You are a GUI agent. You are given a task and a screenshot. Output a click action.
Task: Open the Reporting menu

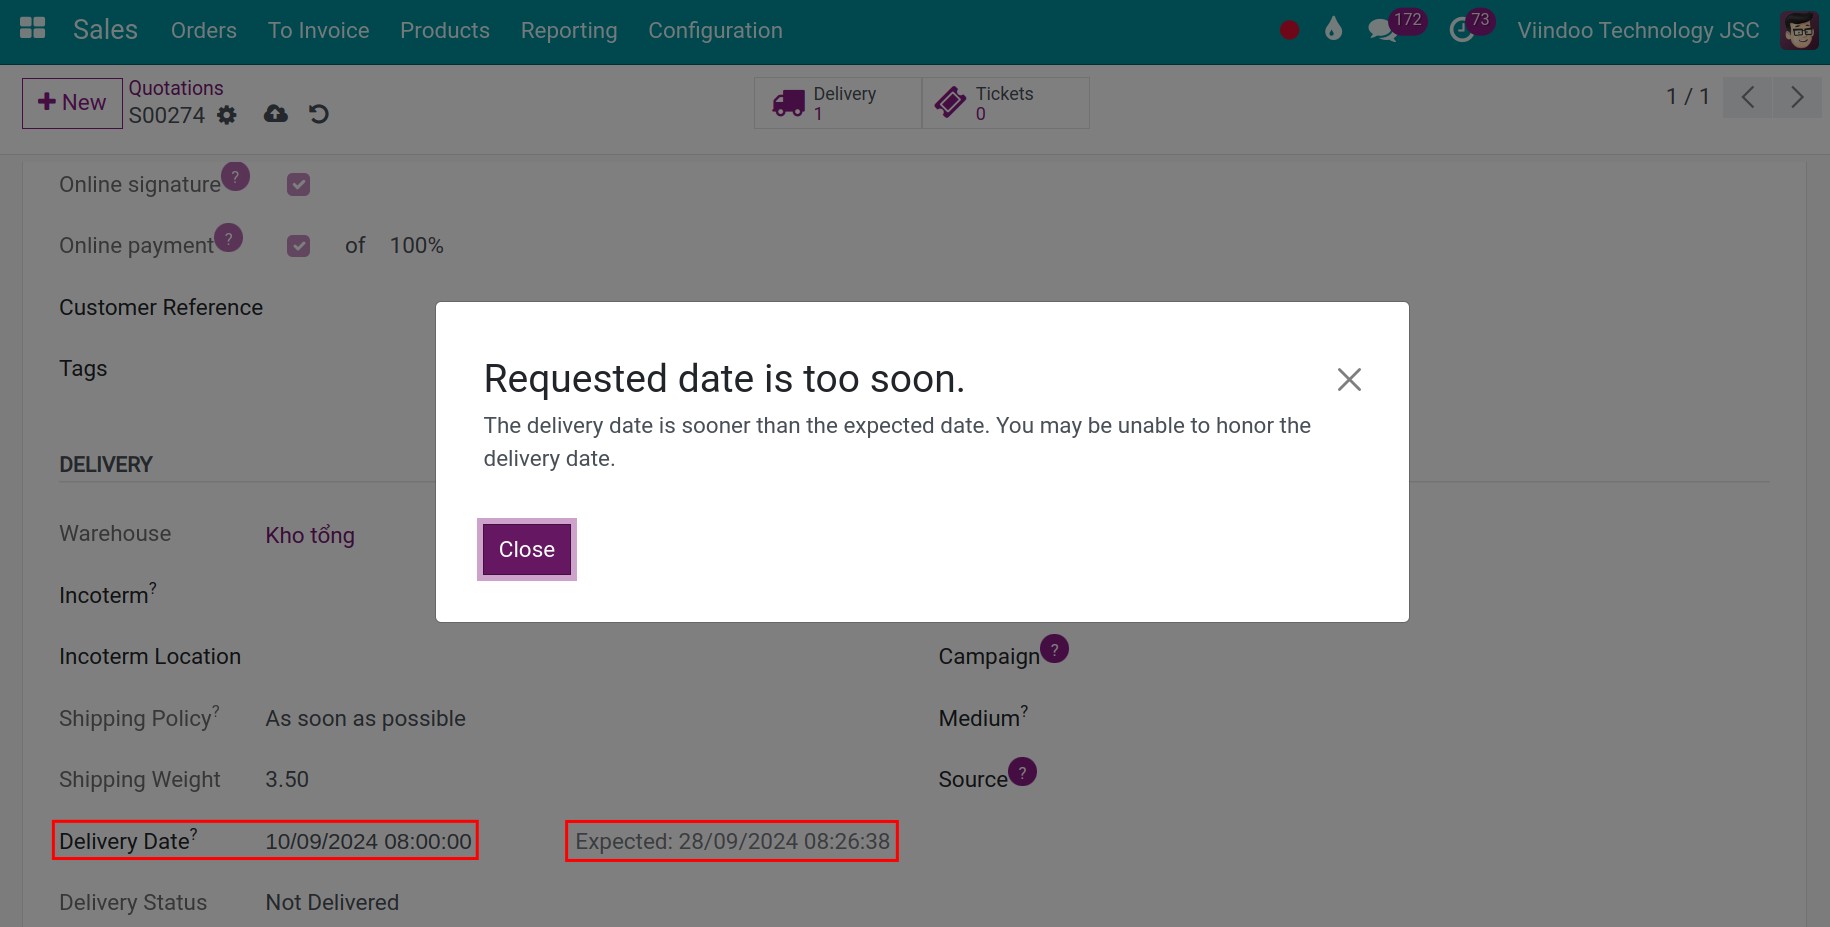pos(569,30)
